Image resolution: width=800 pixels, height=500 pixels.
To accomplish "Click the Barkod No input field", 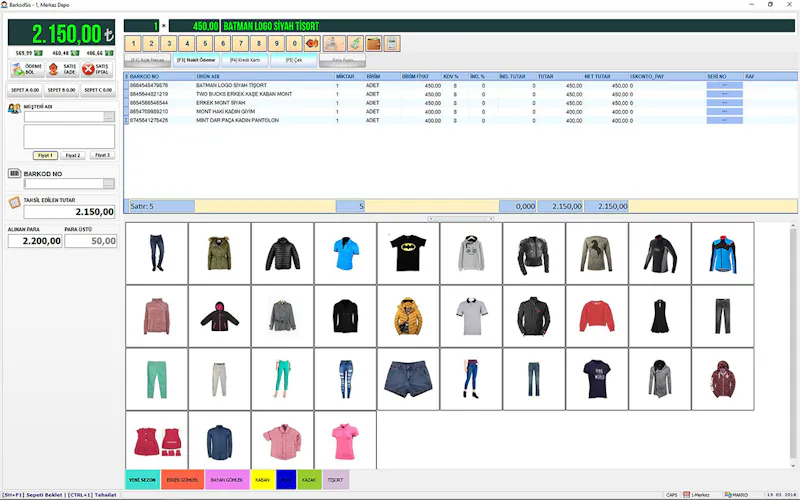I will click(x=64, y=184).
